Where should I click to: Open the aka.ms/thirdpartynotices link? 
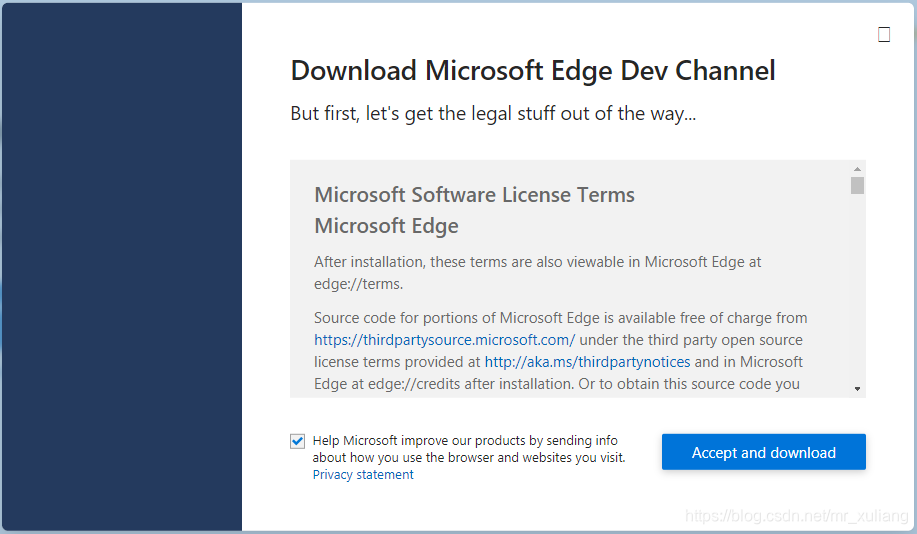pos(587,362)
